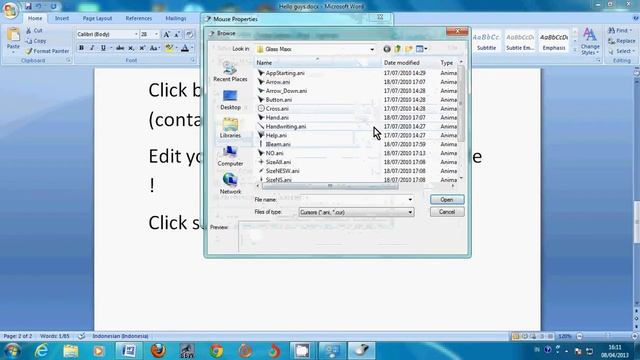Switch to the Insert ribbon tab
Viewport: 640px width, 360px height.
point(62,18)
